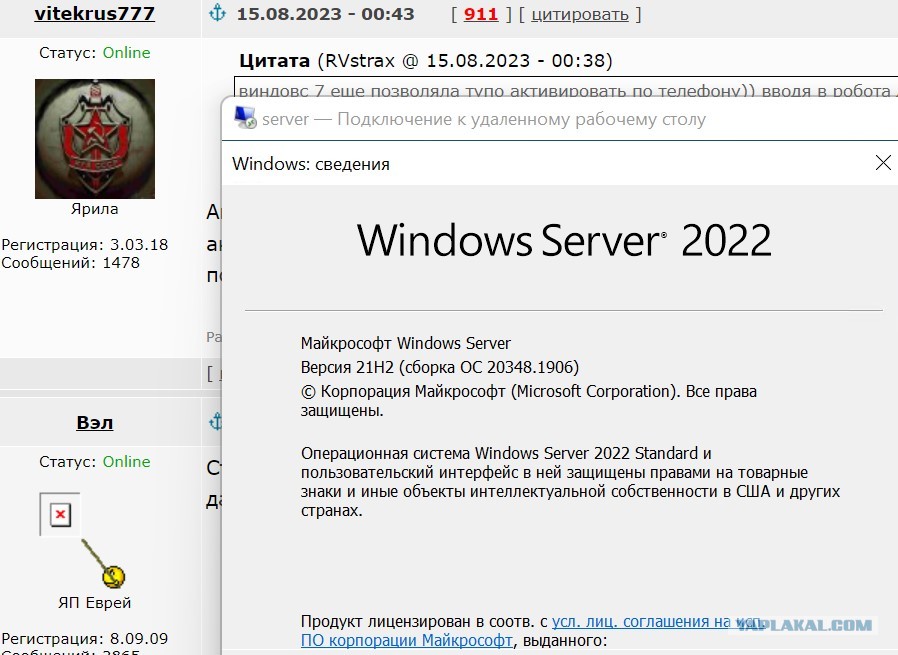The image size is (898, 655).
Task: Open the усл. лиц. соглашения license link
Action: point(656,621)
